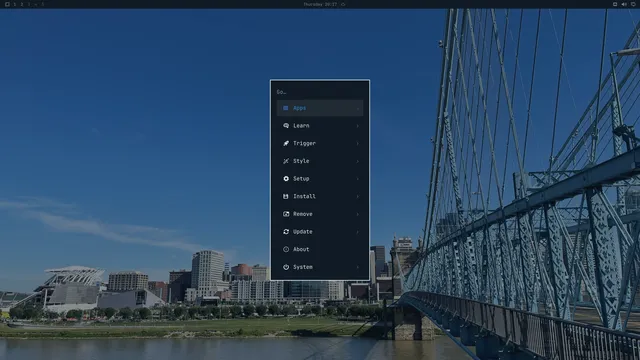Expand Setup submenu chevron
The width and height of the screenshot is (640, 360).
(x=358, y=179)
